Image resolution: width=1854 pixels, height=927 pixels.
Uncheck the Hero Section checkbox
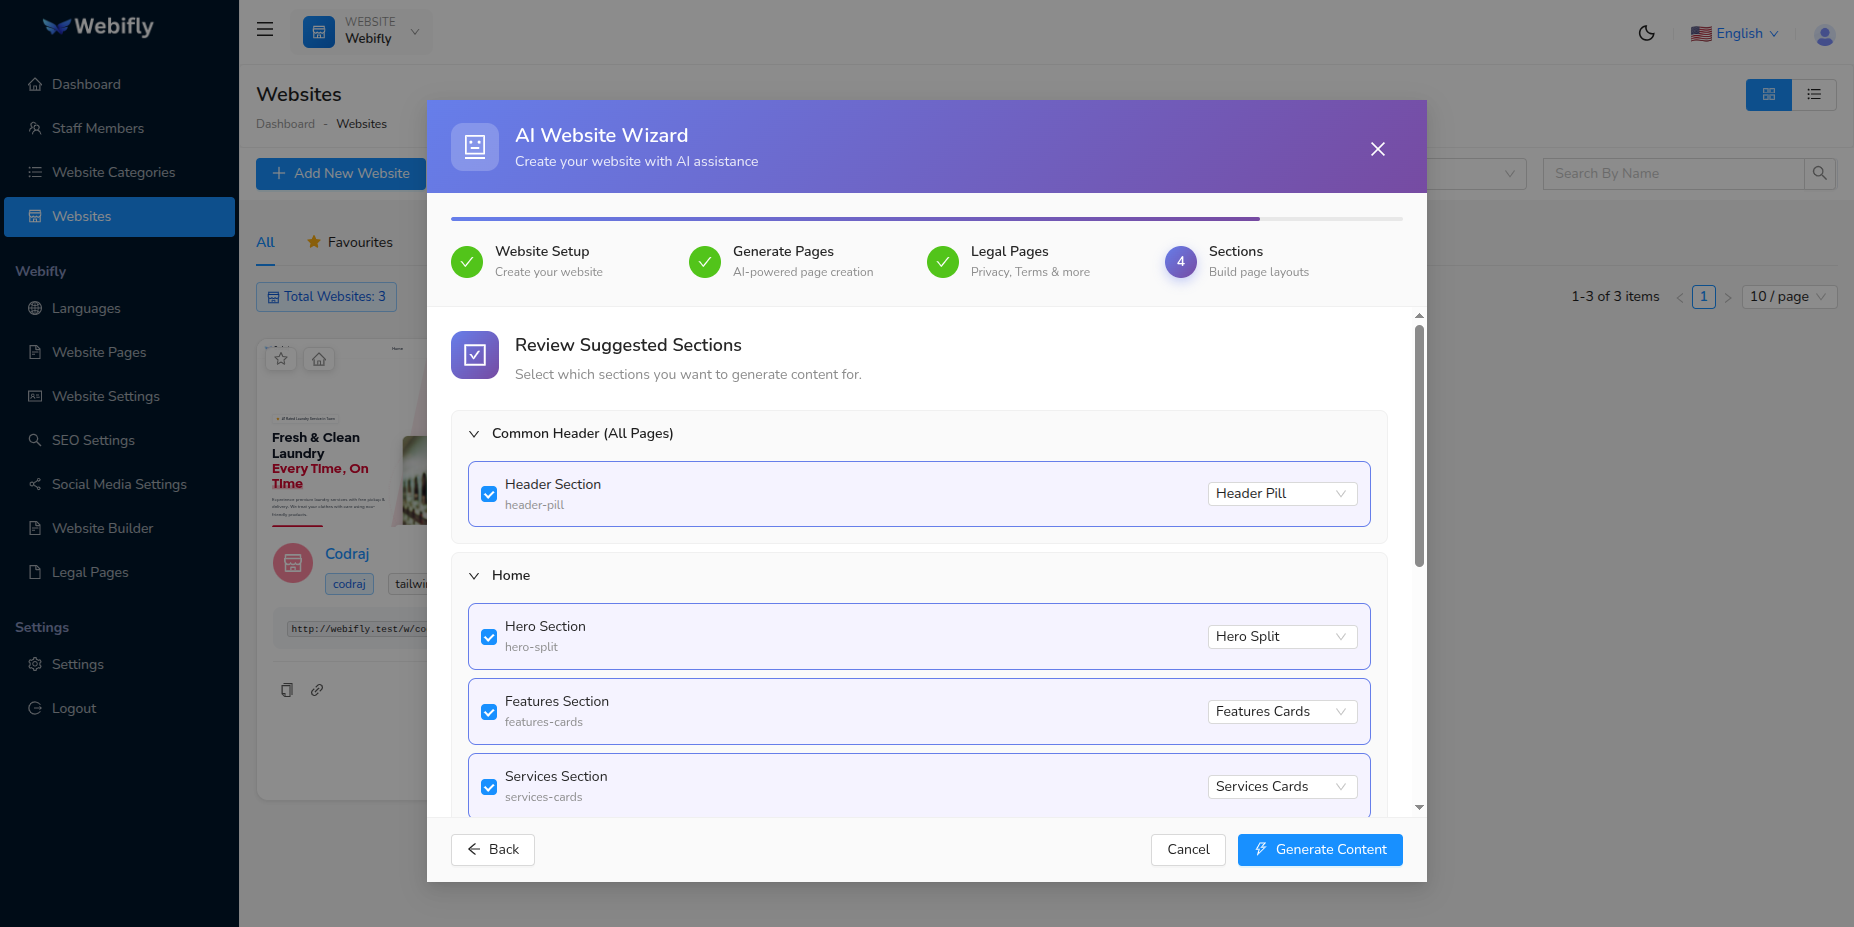click(x=489, y=637)
